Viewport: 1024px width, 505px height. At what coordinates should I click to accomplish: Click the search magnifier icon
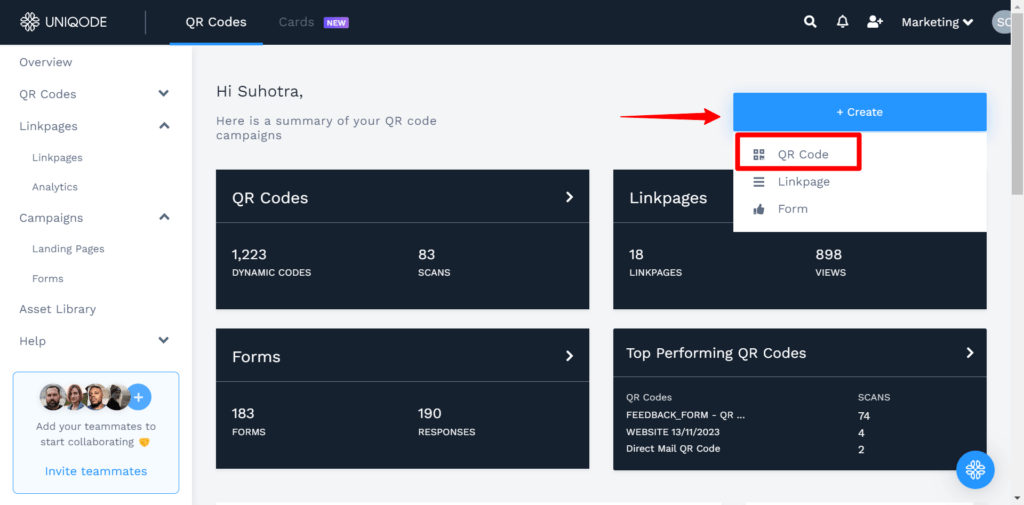[810, 22]
